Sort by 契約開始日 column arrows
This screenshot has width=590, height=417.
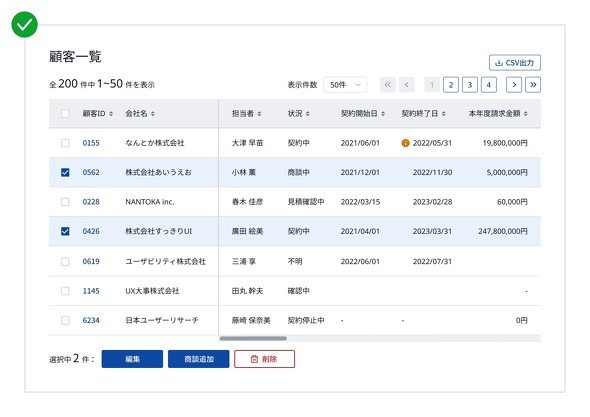pos(383,114)
